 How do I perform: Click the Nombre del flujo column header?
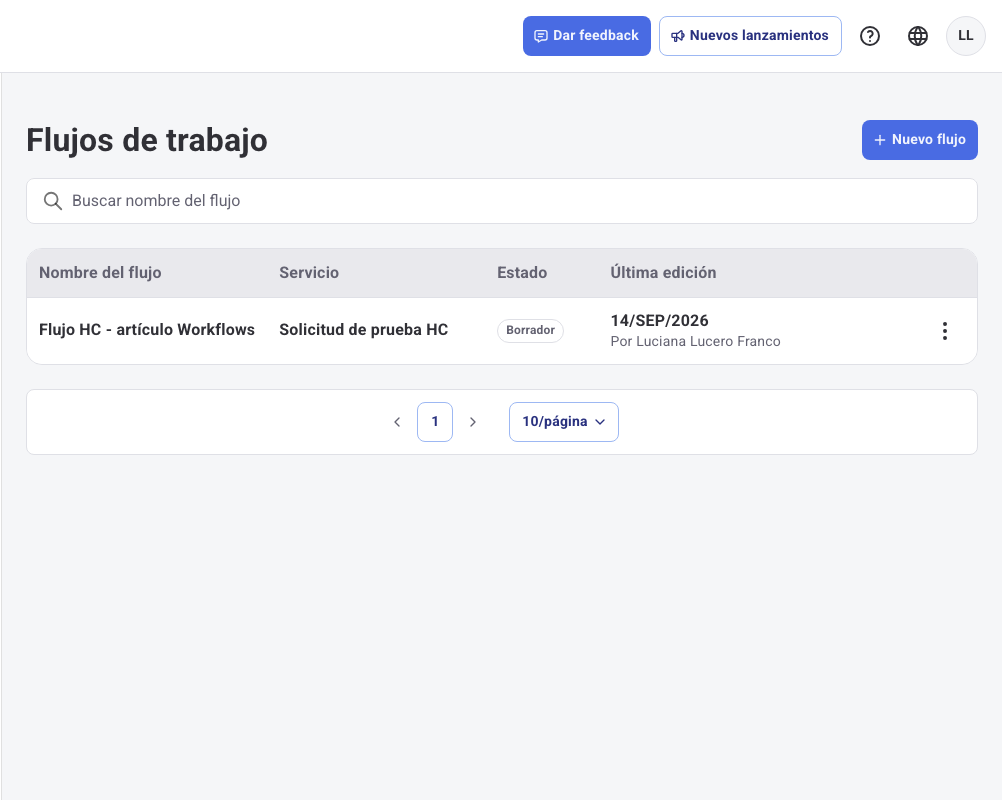(100, 273)
